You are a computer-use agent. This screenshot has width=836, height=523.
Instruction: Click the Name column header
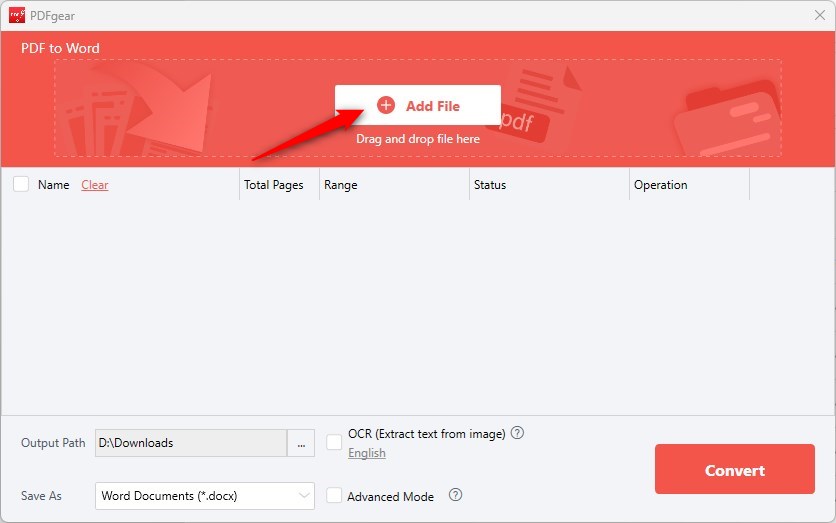click(53, 185)
